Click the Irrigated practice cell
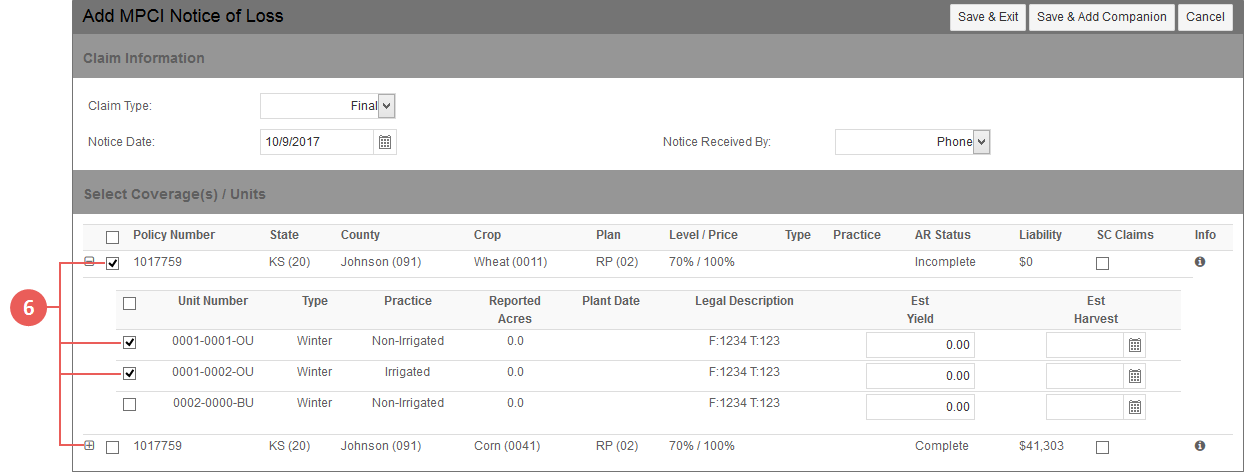 click(x=407, y=372)
